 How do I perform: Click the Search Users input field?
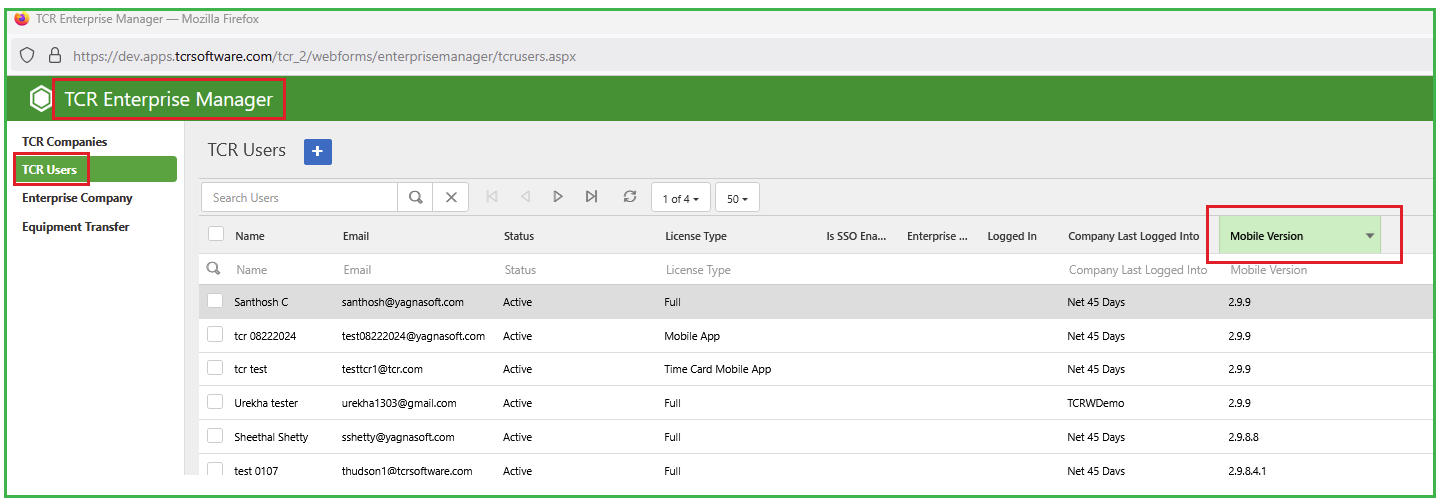coord(300,197)
